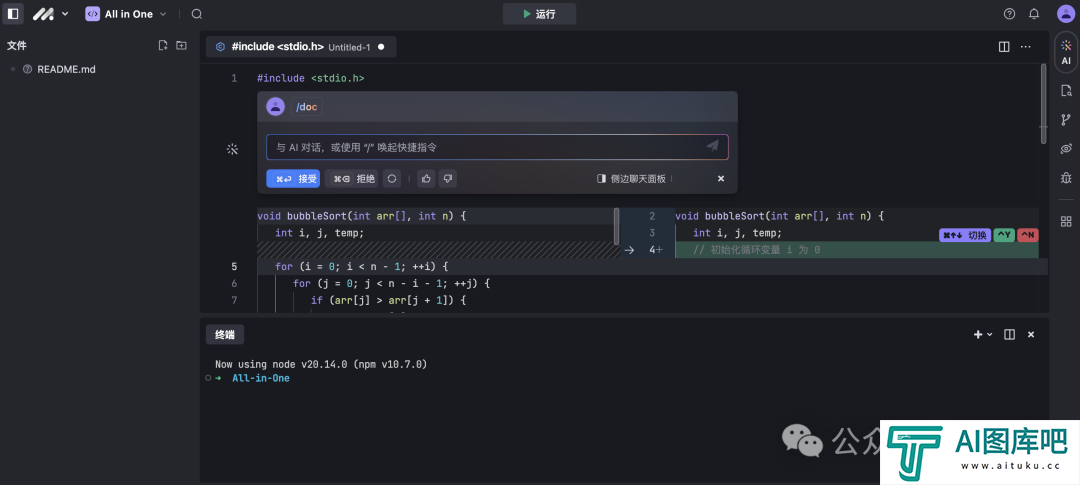The image size is (1080, 485).
Task: Give the AI response a thumbs down
Action: (448, 179)
